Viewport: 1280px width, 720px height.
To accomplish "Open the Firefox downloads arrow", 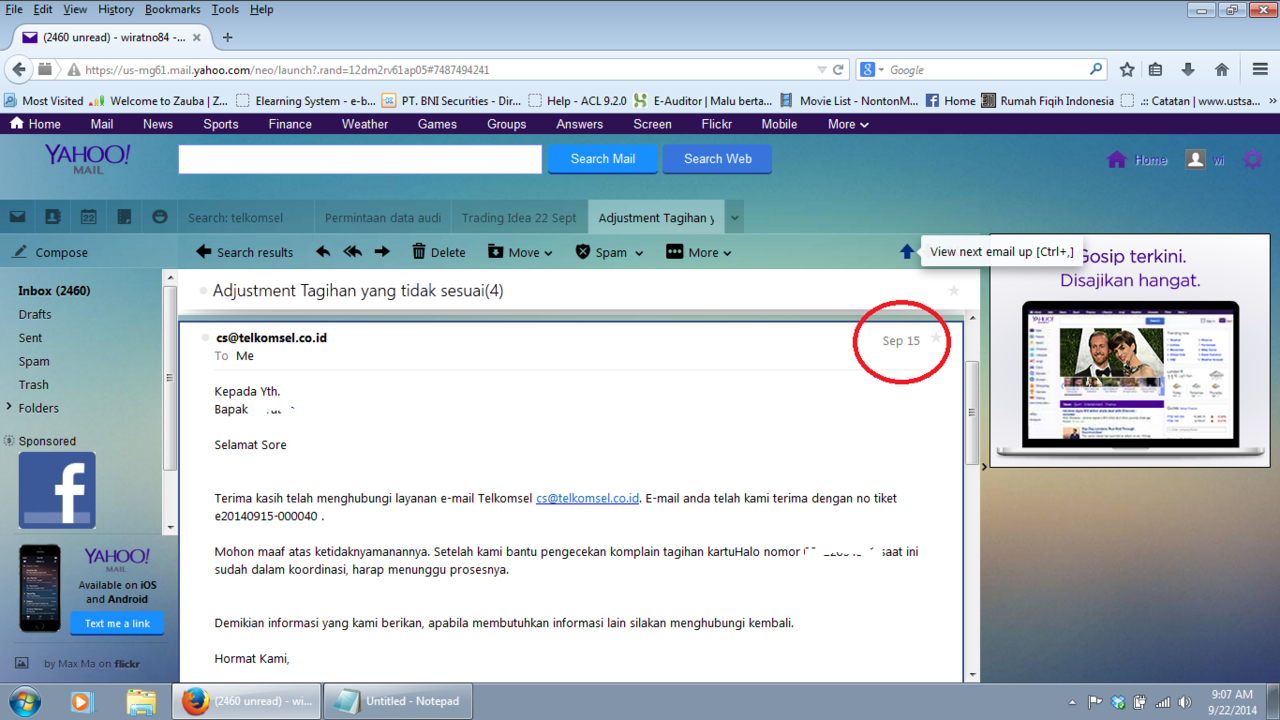I will (x=1188, y=70).
